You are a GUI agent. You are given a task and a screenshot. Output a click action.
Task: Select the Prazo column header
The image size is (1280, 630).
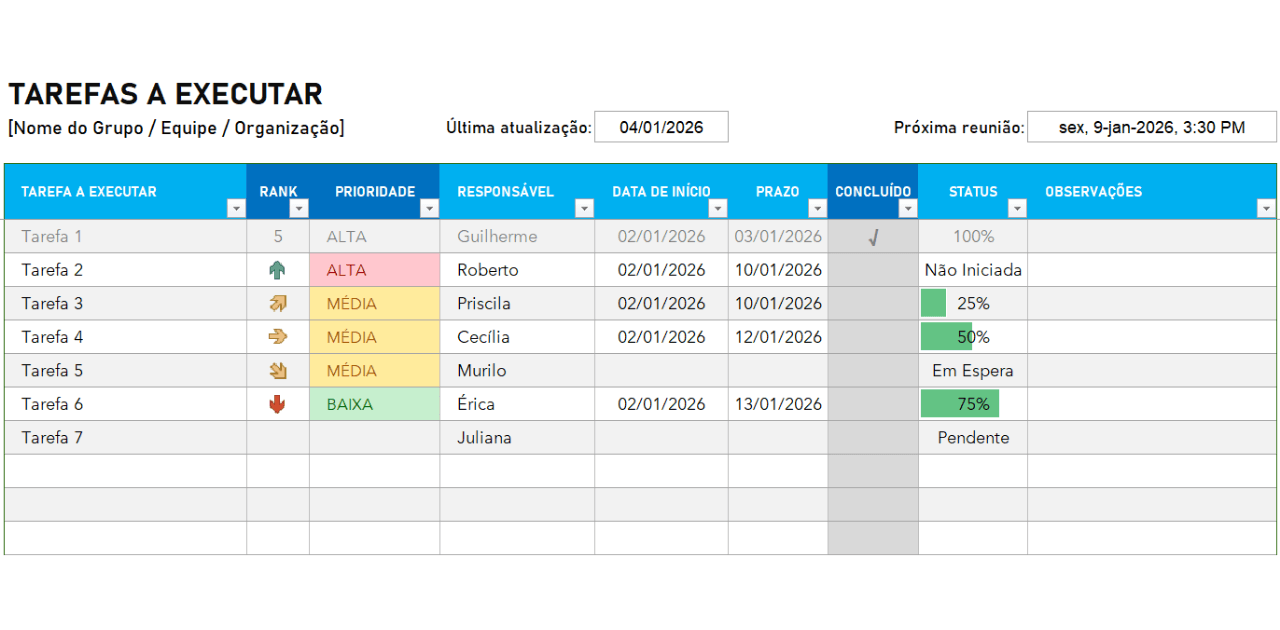coord(778,192)
